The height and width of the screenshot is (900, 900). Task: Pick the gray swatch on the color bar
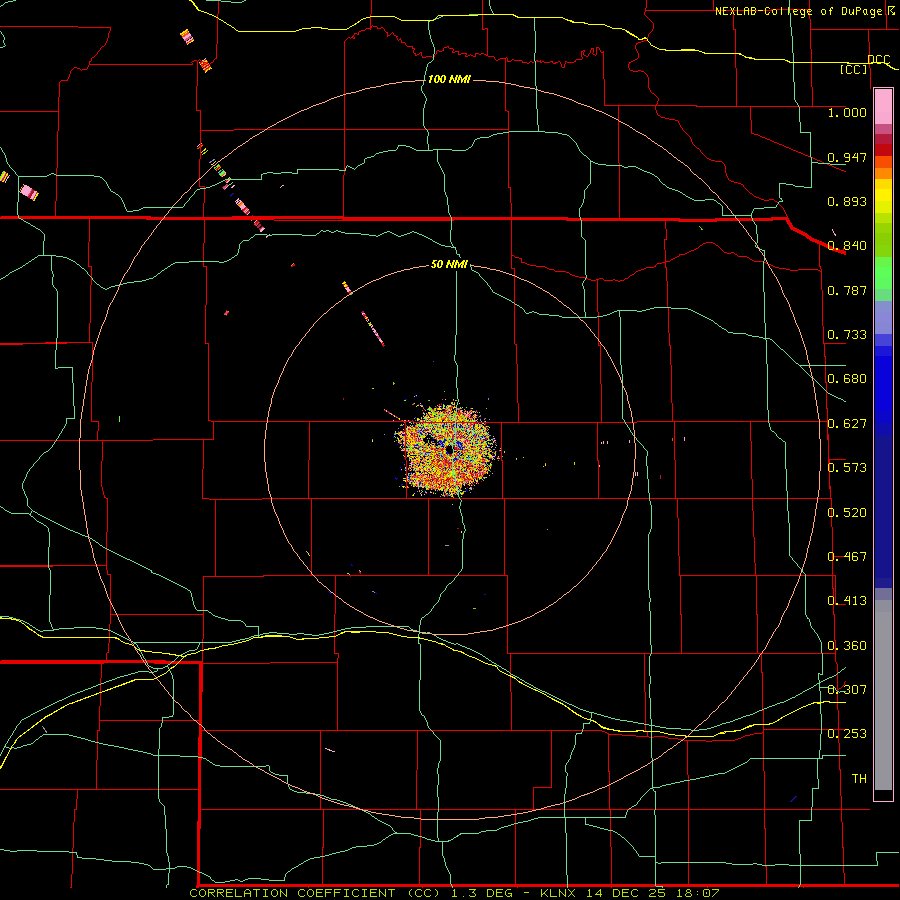[x=883, y=700]
